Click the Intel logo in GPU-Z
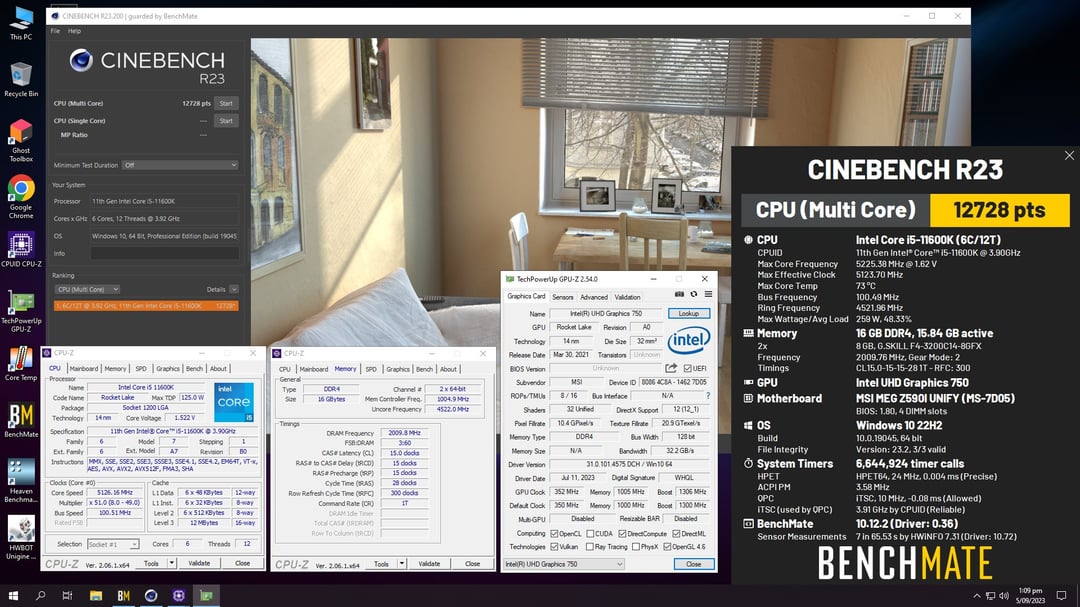The width and height of the screenshot is (1080, 607). coord(689,340)
